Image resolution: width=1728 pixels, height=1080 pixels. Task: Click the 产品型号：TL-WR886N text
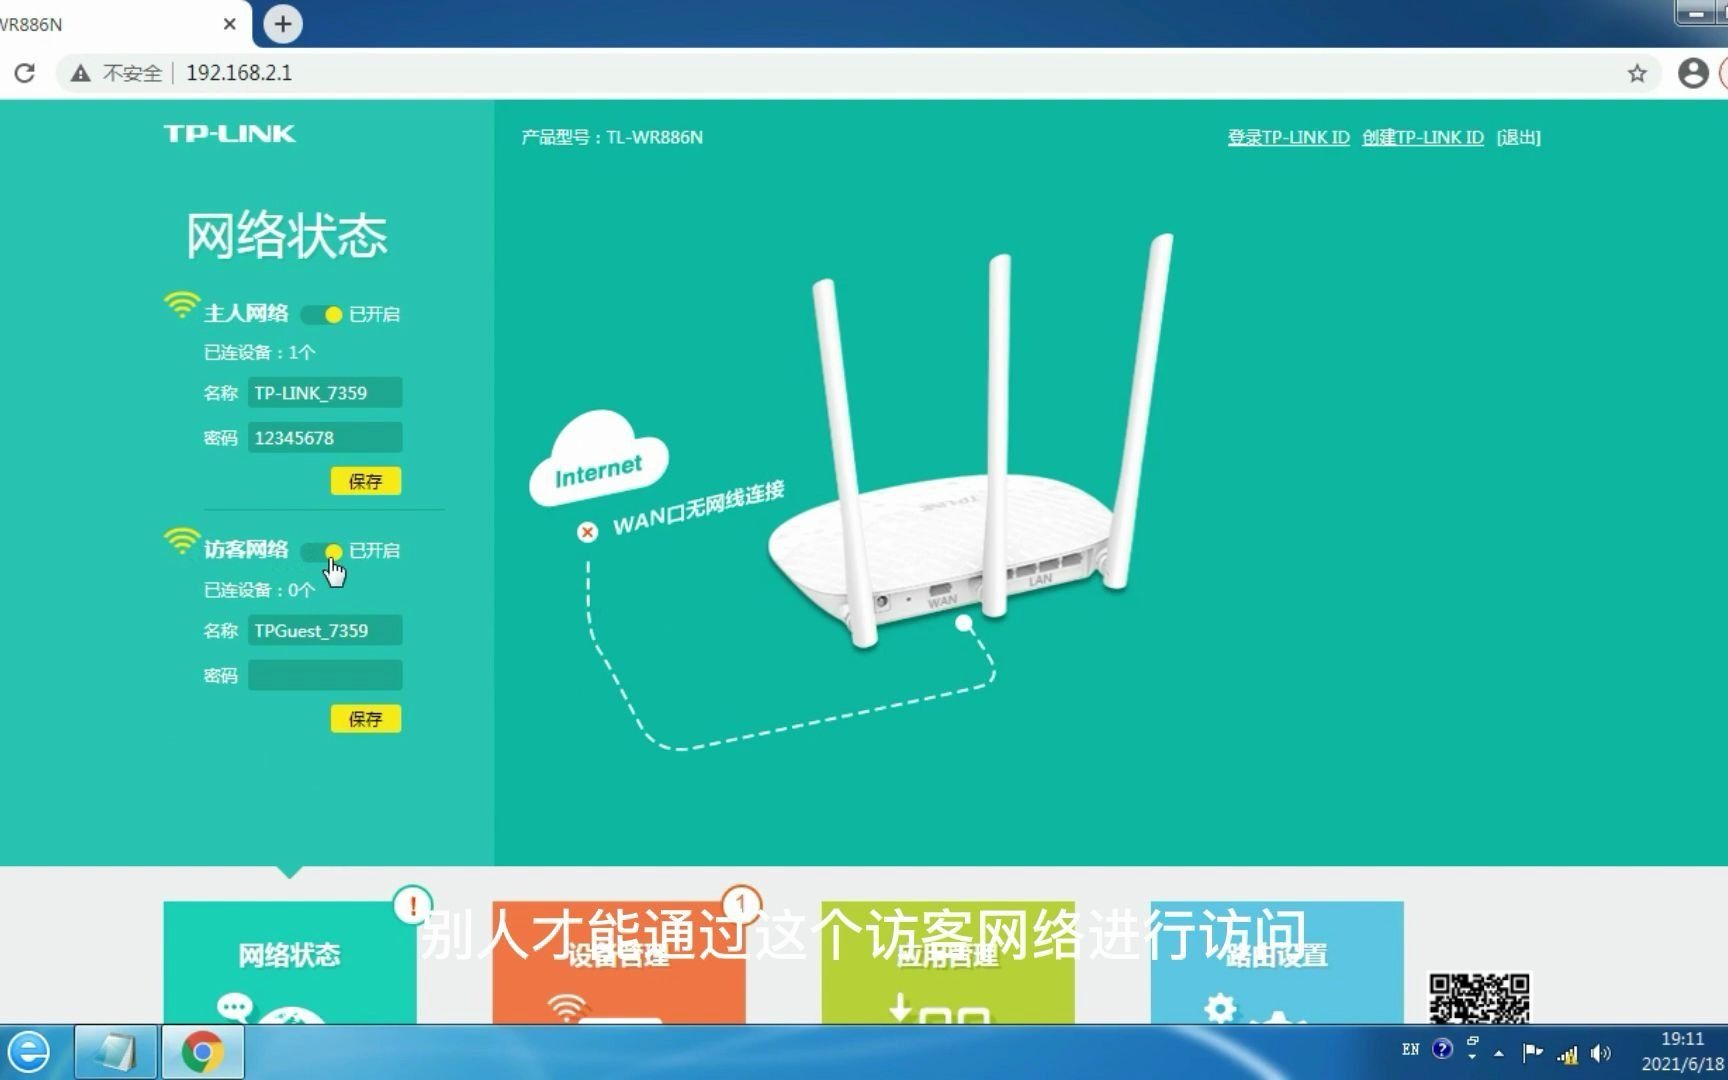[612, 137]
